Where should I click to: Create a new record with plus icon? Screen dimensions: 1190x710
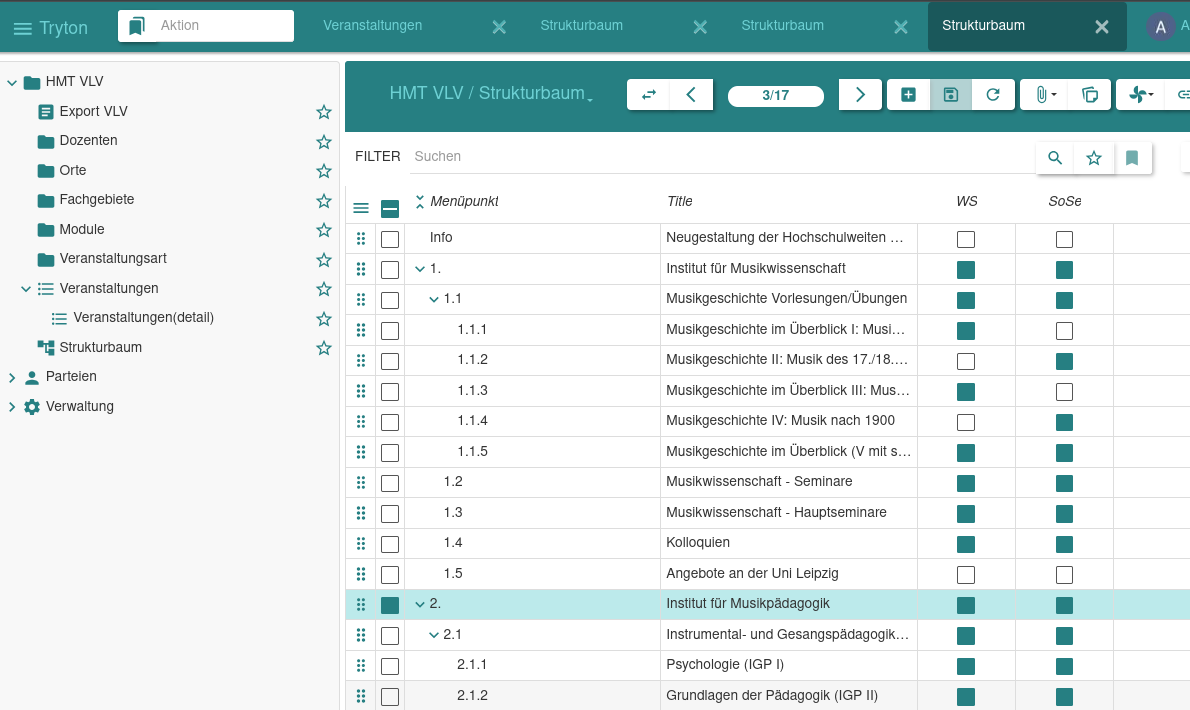(908, 95)
